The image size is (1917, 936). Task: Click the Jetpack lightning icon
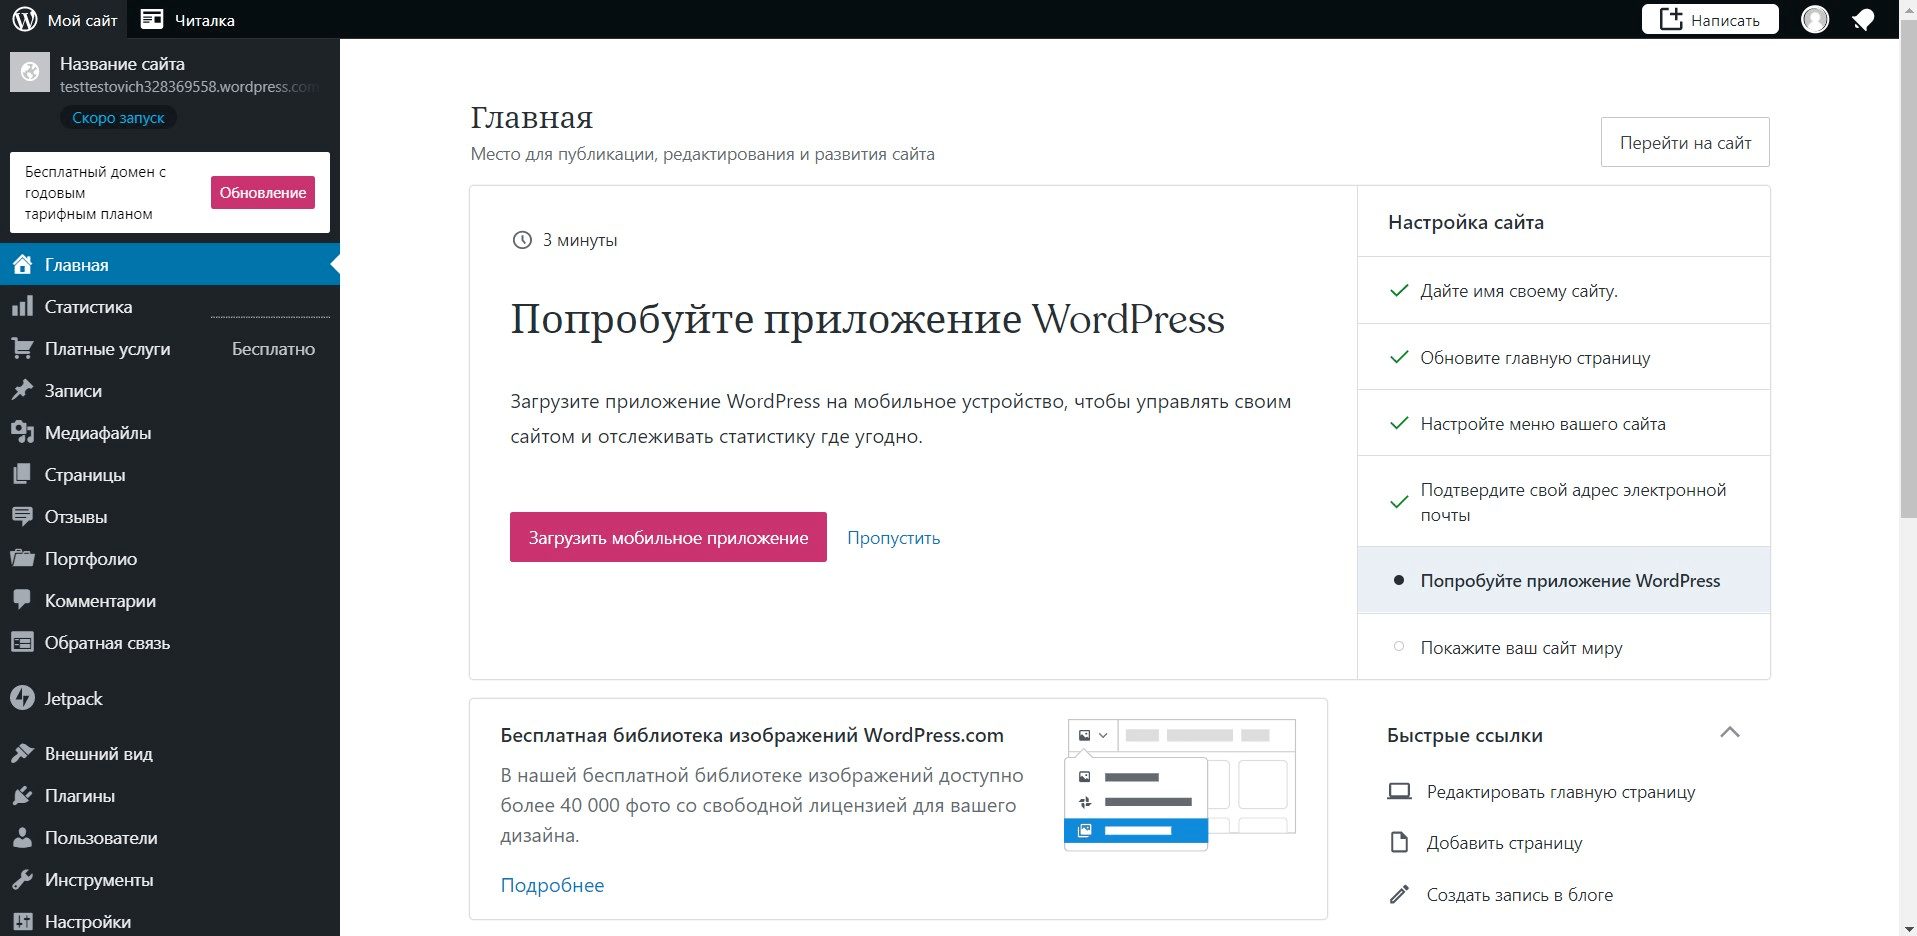22,698
